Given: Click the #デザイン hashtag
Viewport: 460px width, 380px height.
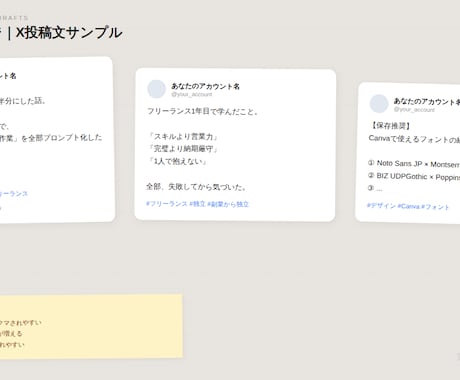Looking at the screenshot, I should tap(381, 205).
